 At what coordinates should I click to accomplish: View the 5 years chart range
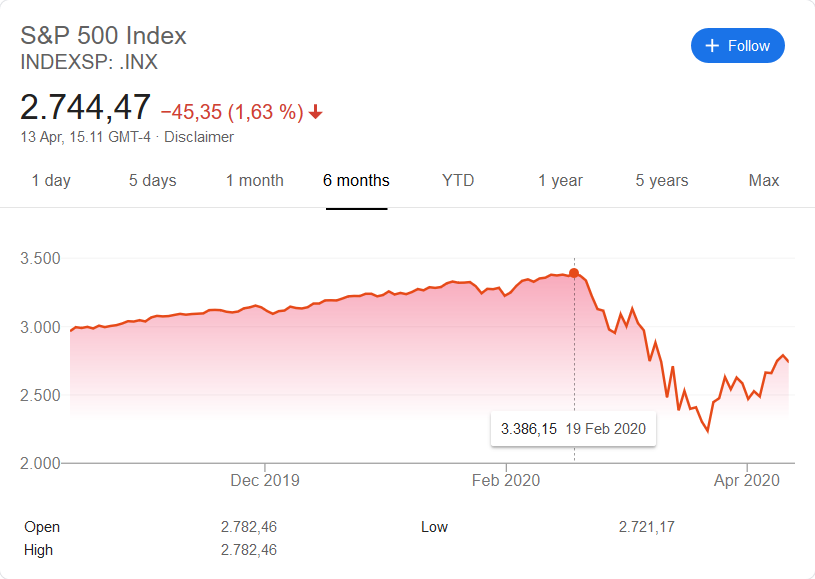coord(662,181)
